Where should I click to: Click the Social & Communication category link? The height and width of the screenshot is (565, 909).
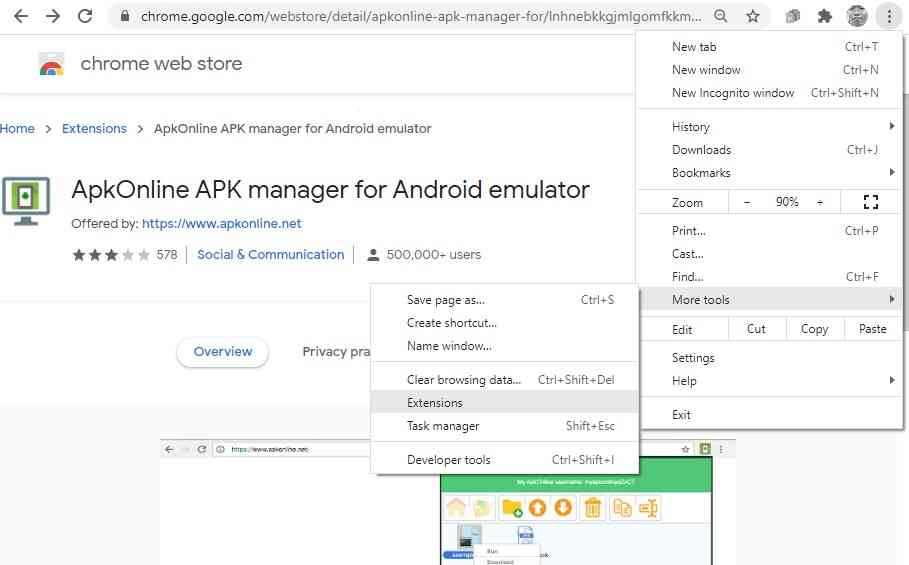(x=270, y=255)
